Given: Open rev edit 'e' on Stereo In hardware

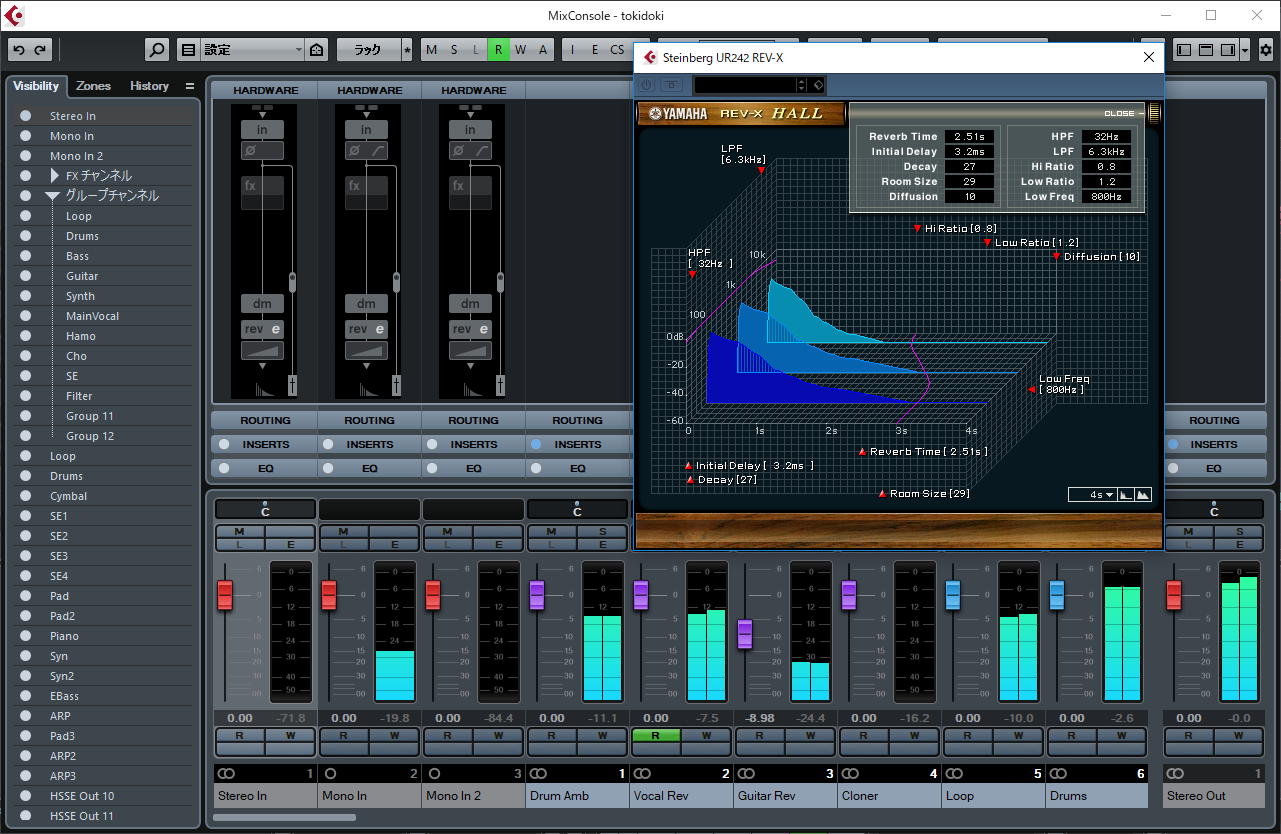Looking at the screenshot, I should point(276,329).
